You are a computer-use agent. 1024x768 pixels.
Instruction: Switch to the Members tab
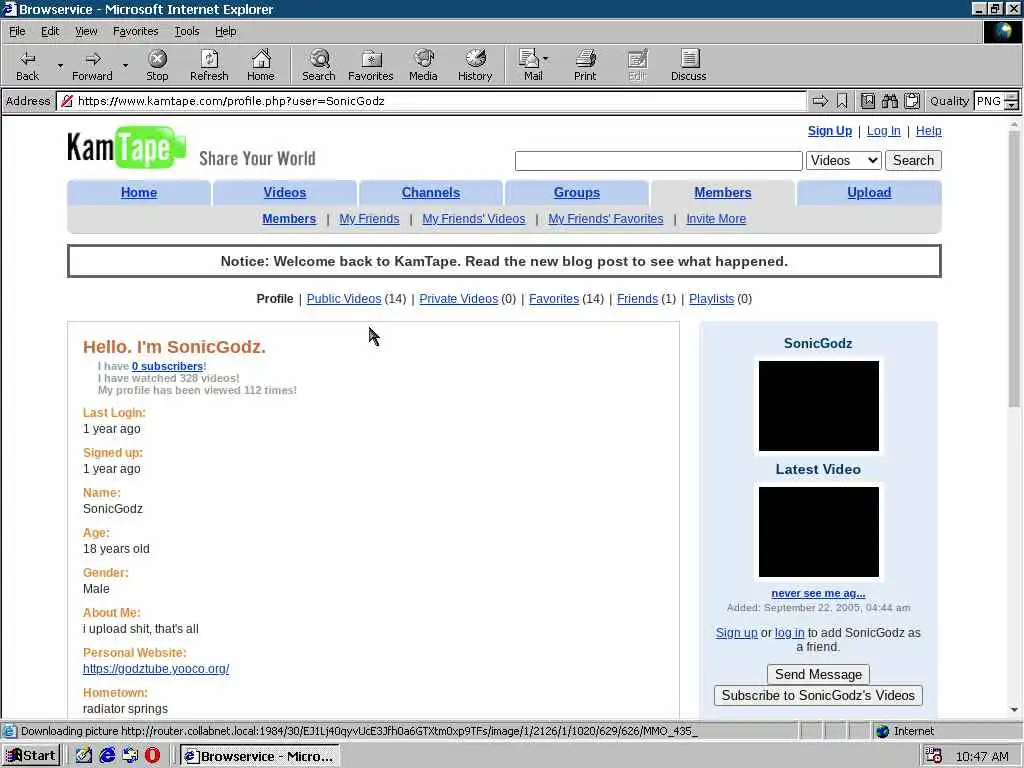pos(722,193)
